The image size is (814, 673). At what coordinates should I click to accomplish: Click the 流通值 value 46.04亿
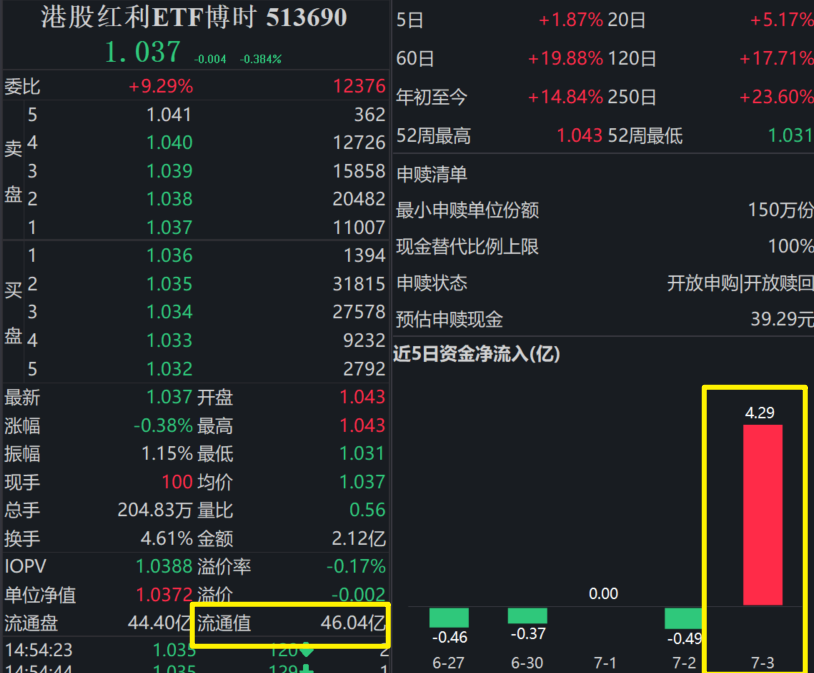(x=353, y=623)
